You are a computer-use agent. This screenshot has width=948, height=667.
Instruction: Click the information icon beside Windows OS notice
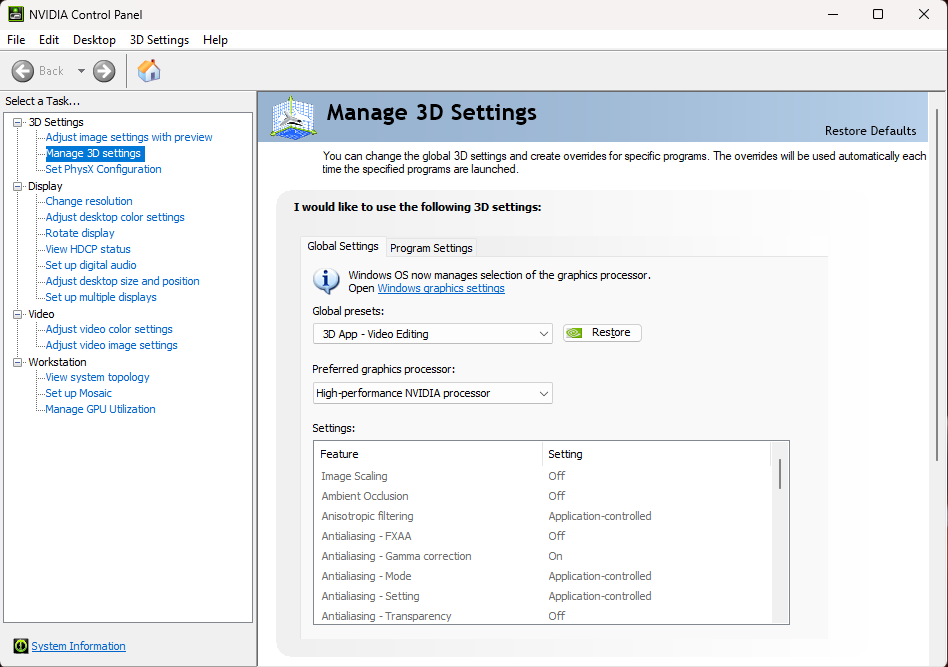click(x=326, y=281)
